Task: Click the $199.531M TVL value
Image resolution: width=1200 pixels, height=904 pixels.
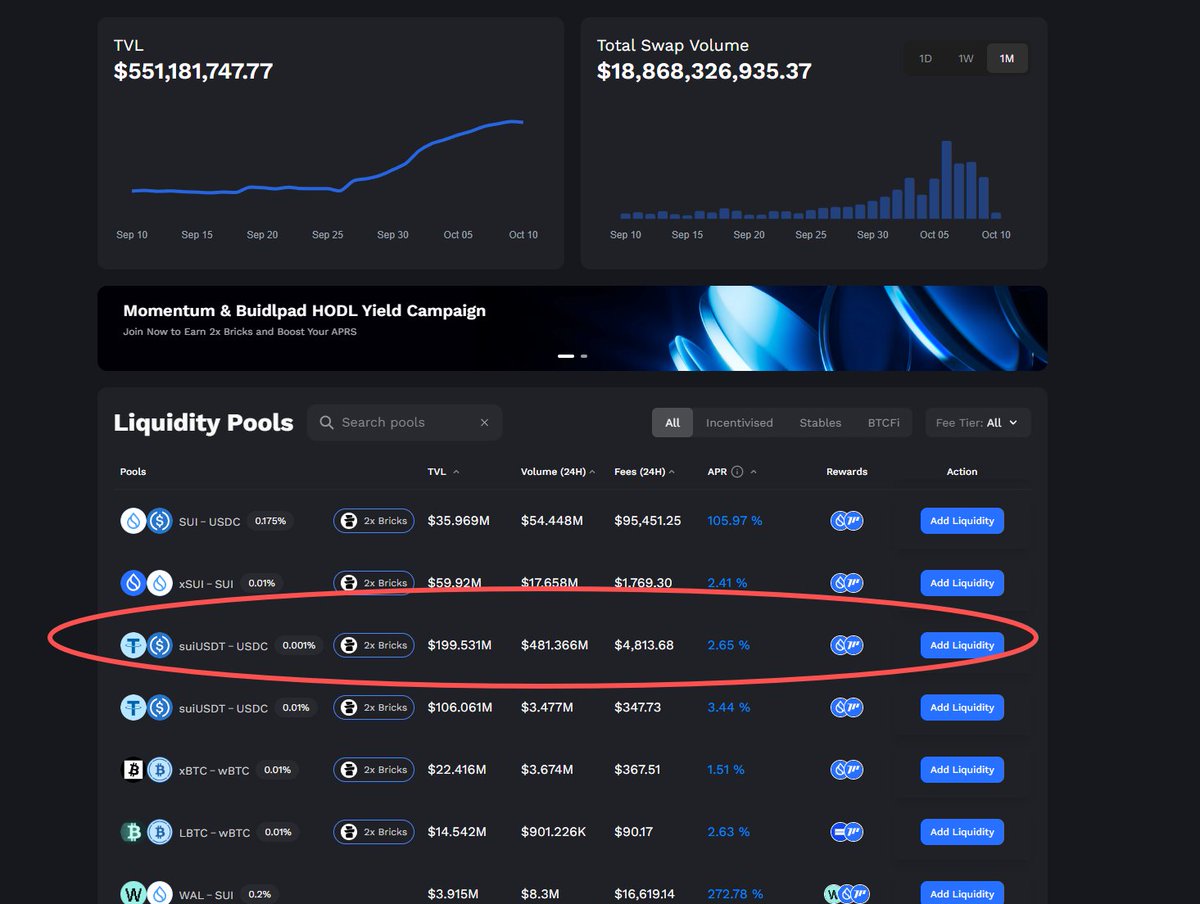Action: (460, 645)
